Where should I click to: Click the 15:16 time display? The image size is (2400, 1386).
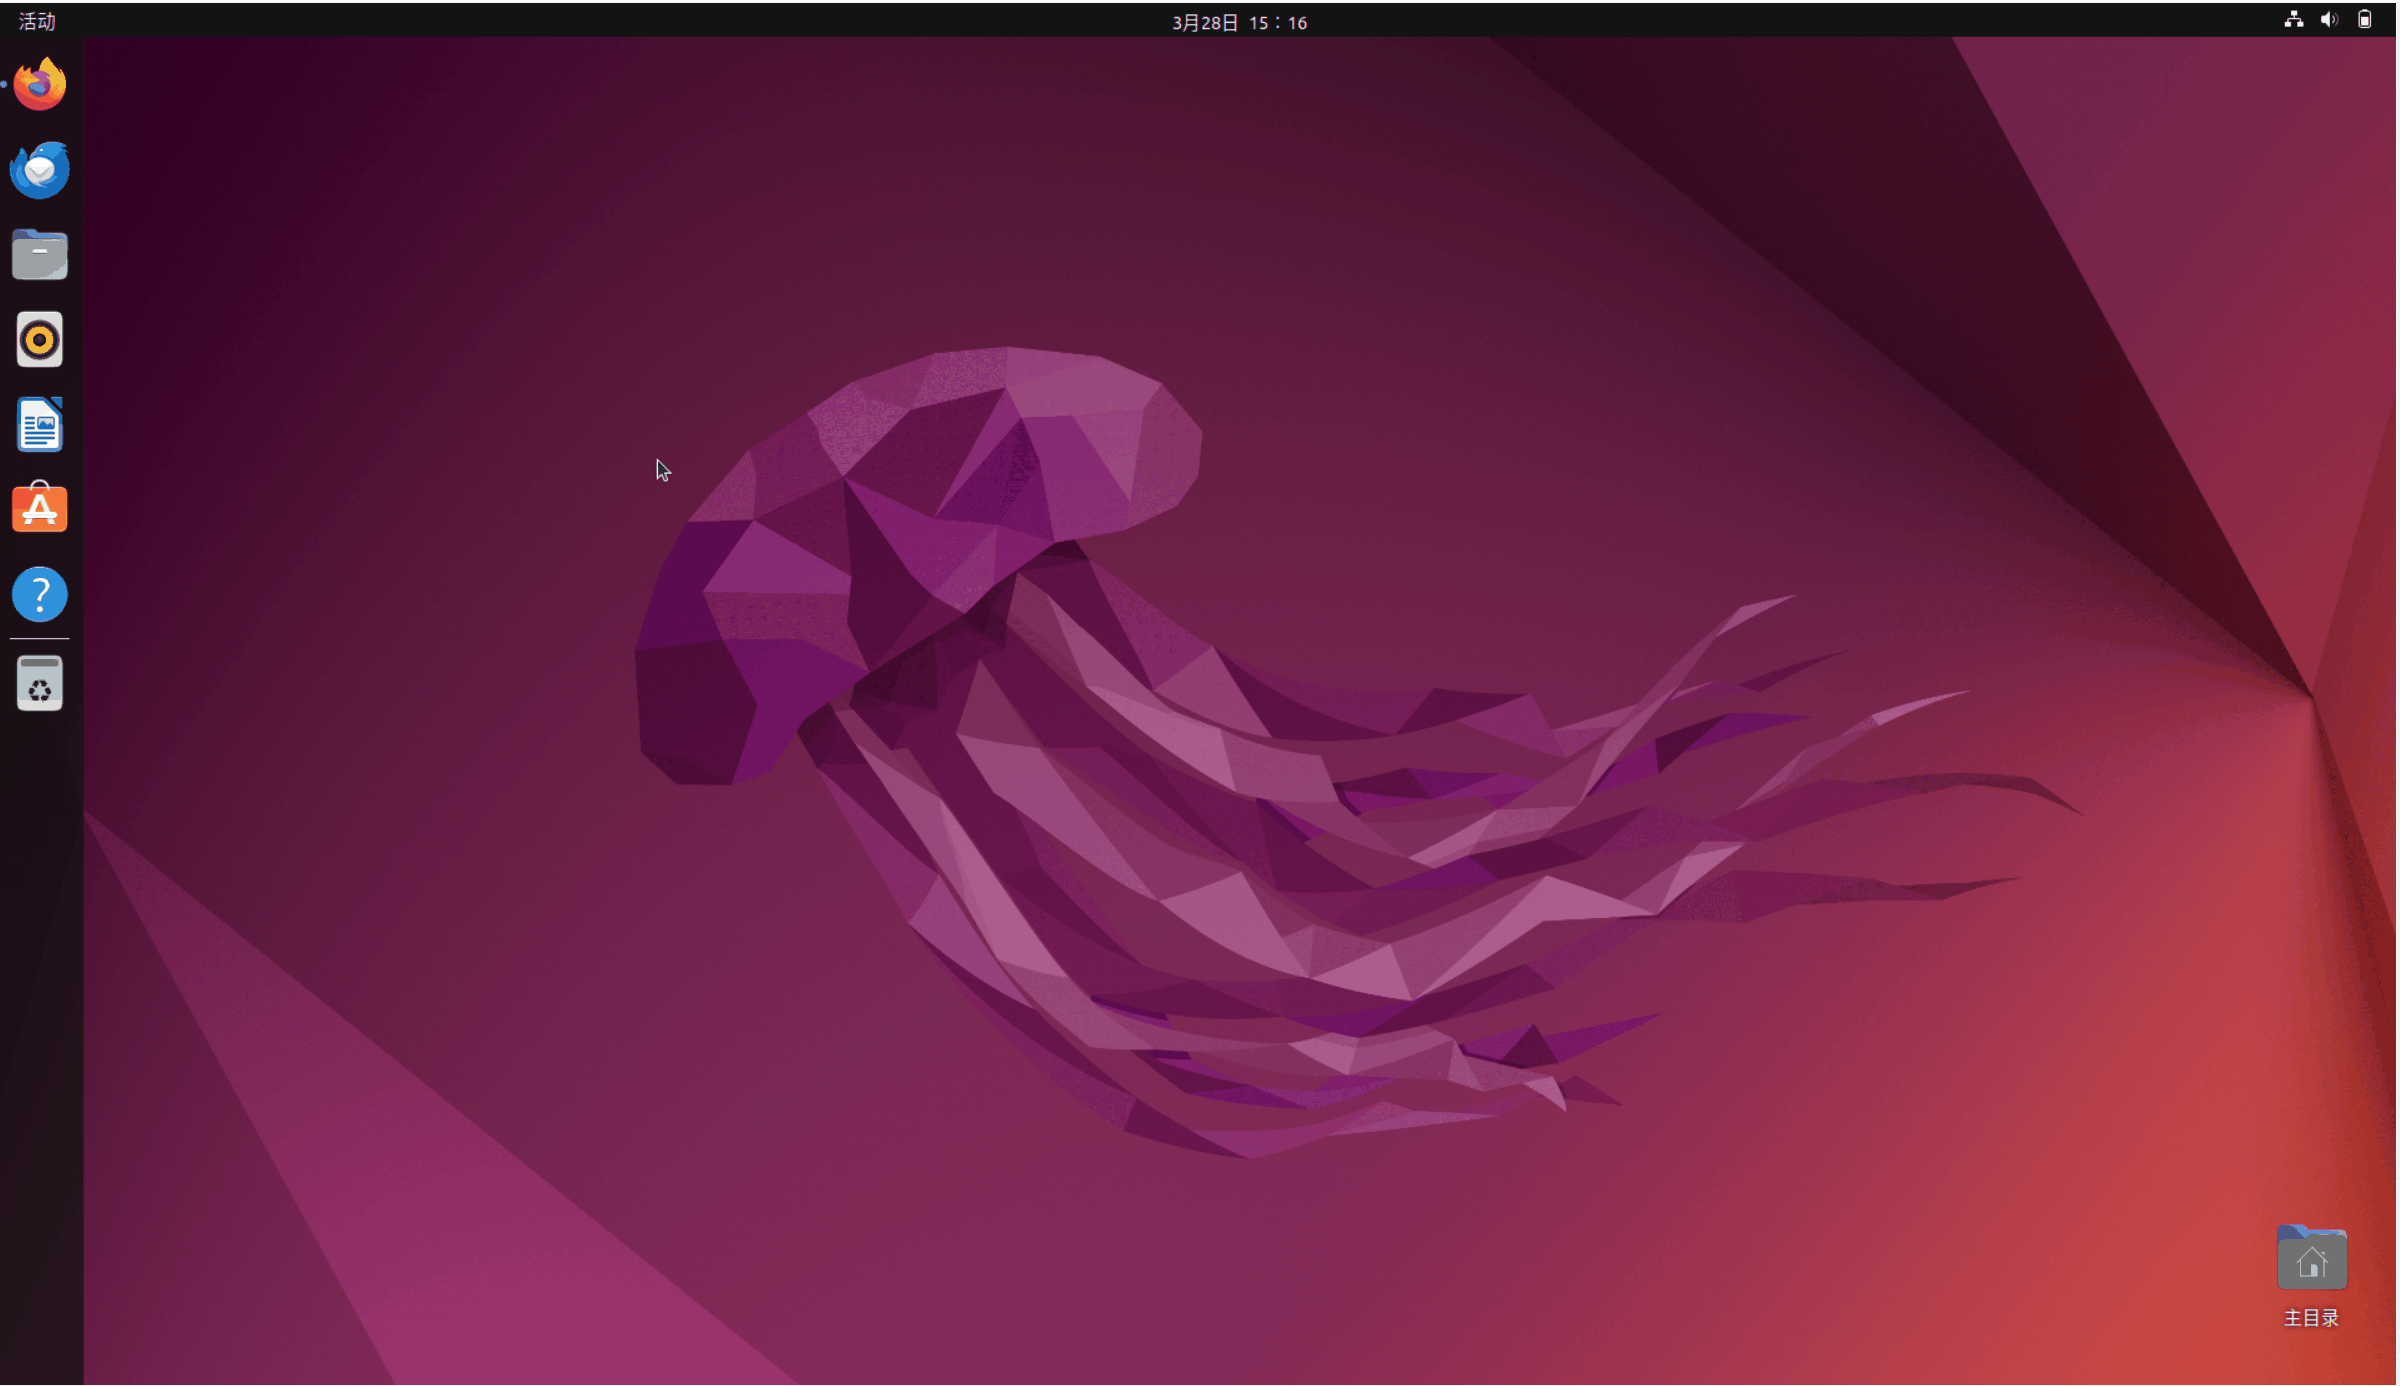[1278, 22]
